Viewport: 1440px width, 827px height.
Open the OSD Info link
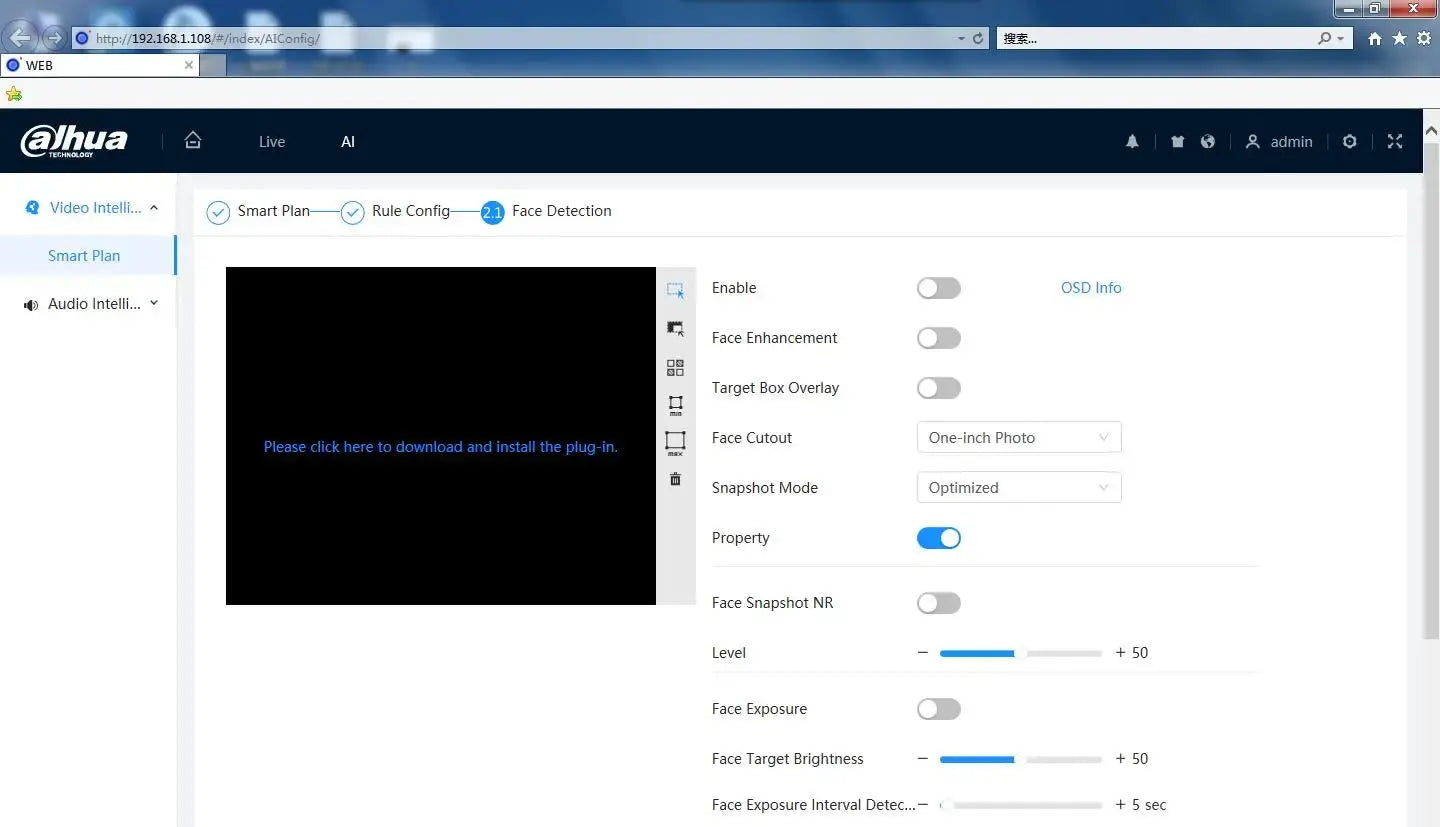[x=1090, y=288]
